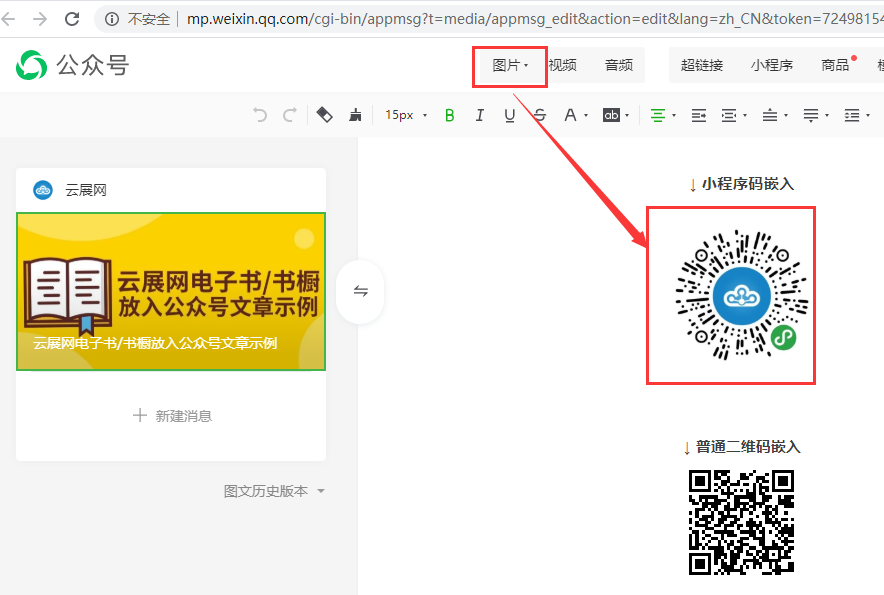Open the 视频 insert option
884x595 pixels.
pos(563,65)
